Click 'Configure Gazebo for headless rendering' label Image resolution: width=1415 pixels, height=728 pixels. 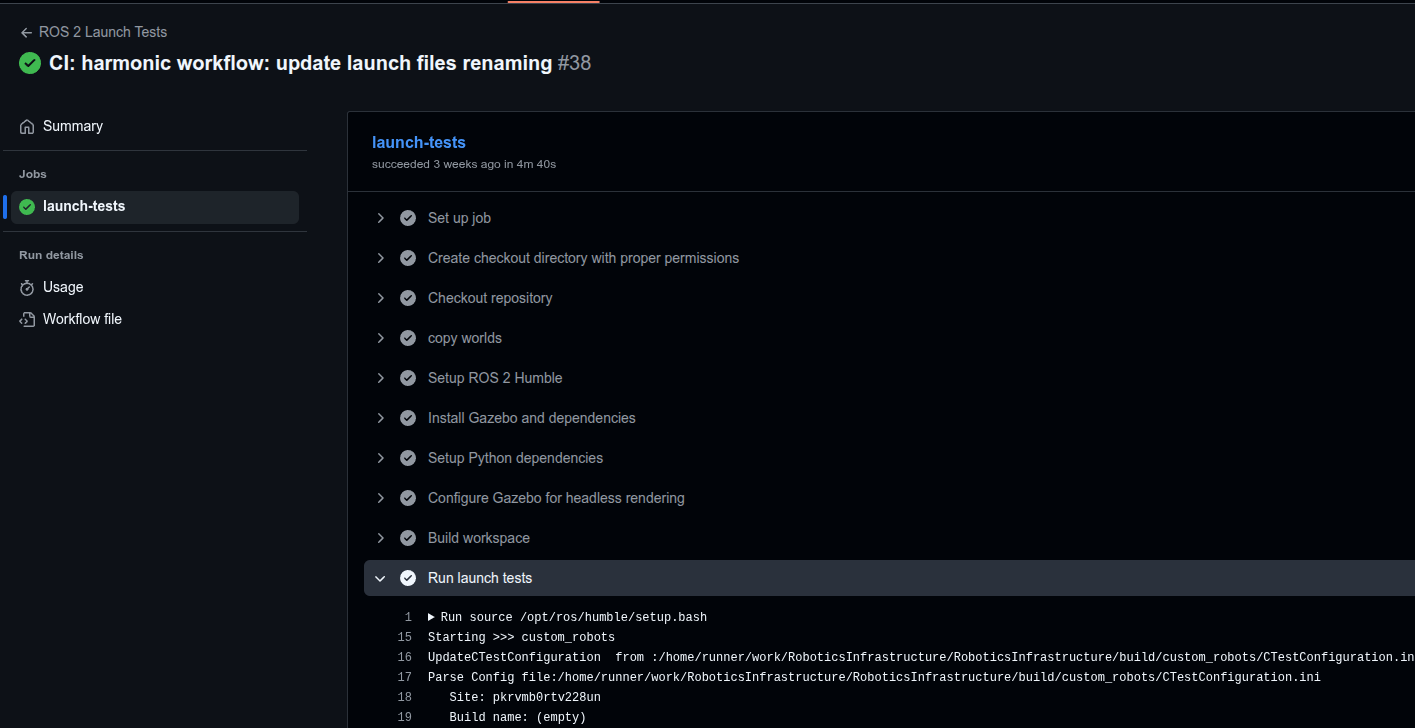[x=556, y=498]
